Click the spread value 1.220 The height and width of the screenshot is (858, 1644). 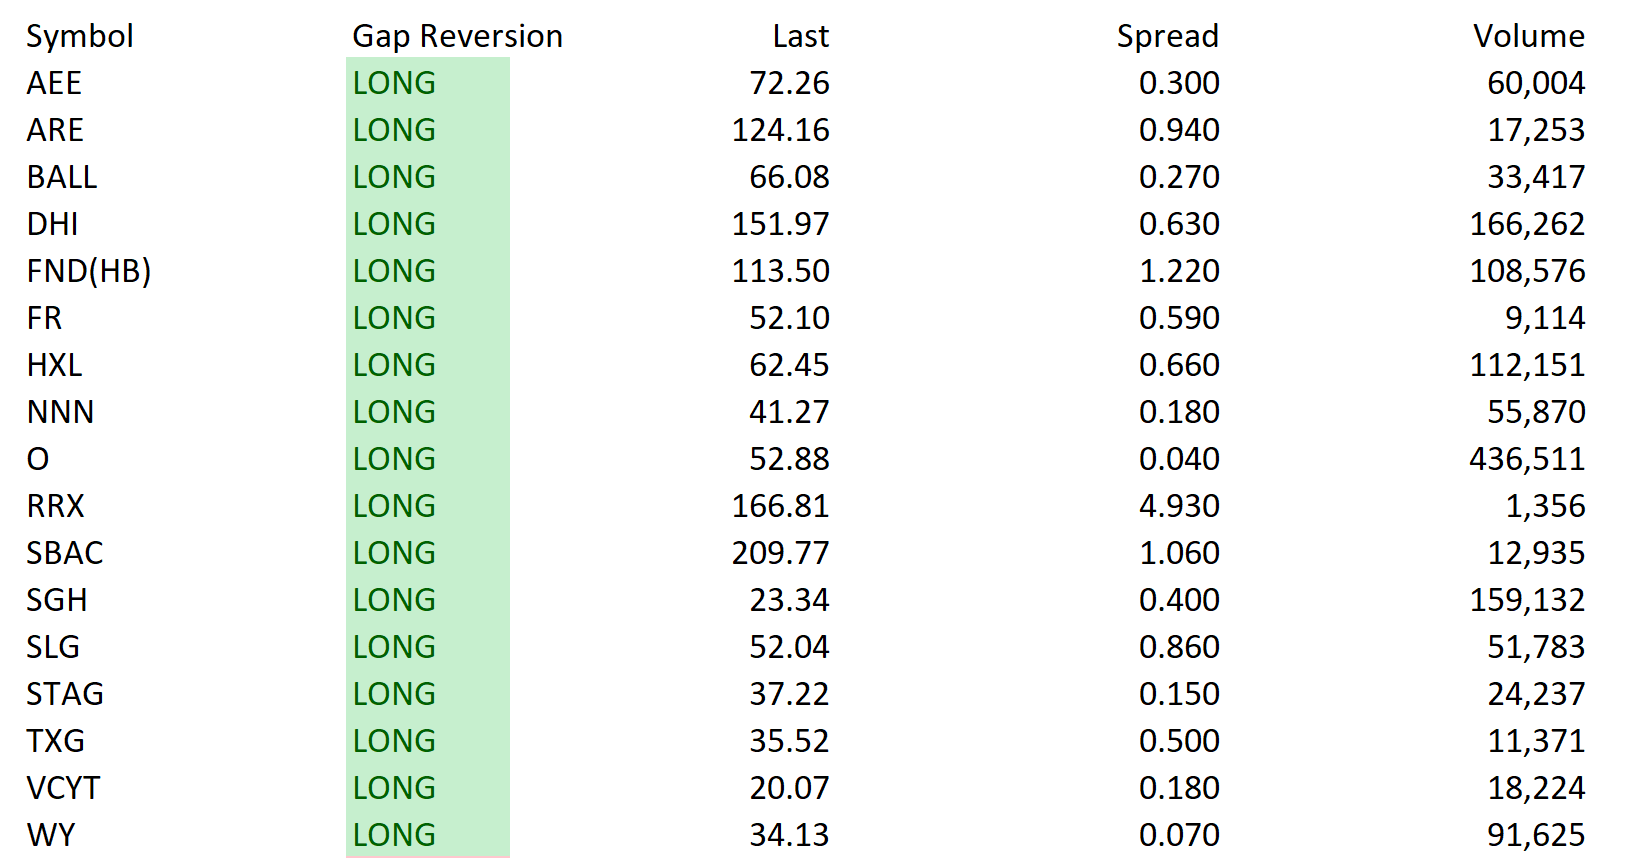pyautogui.click(x=1179, y=271)
